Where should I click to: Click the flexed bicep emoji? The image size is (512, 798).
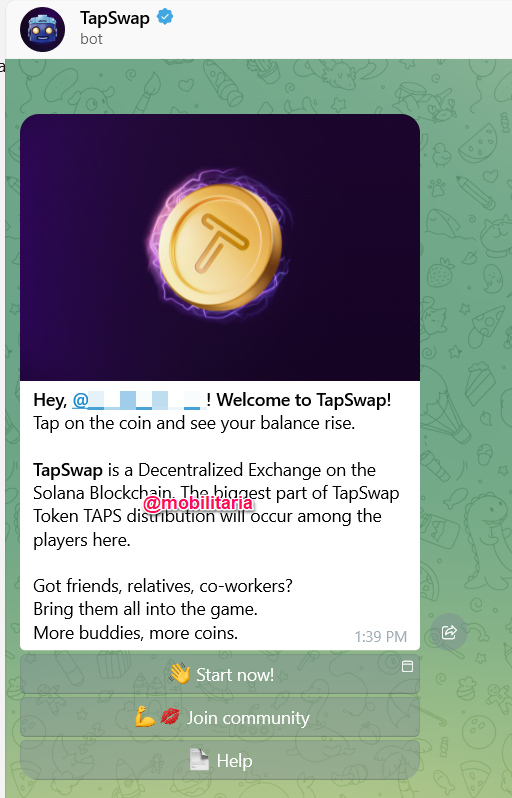[x=145, y=718]
